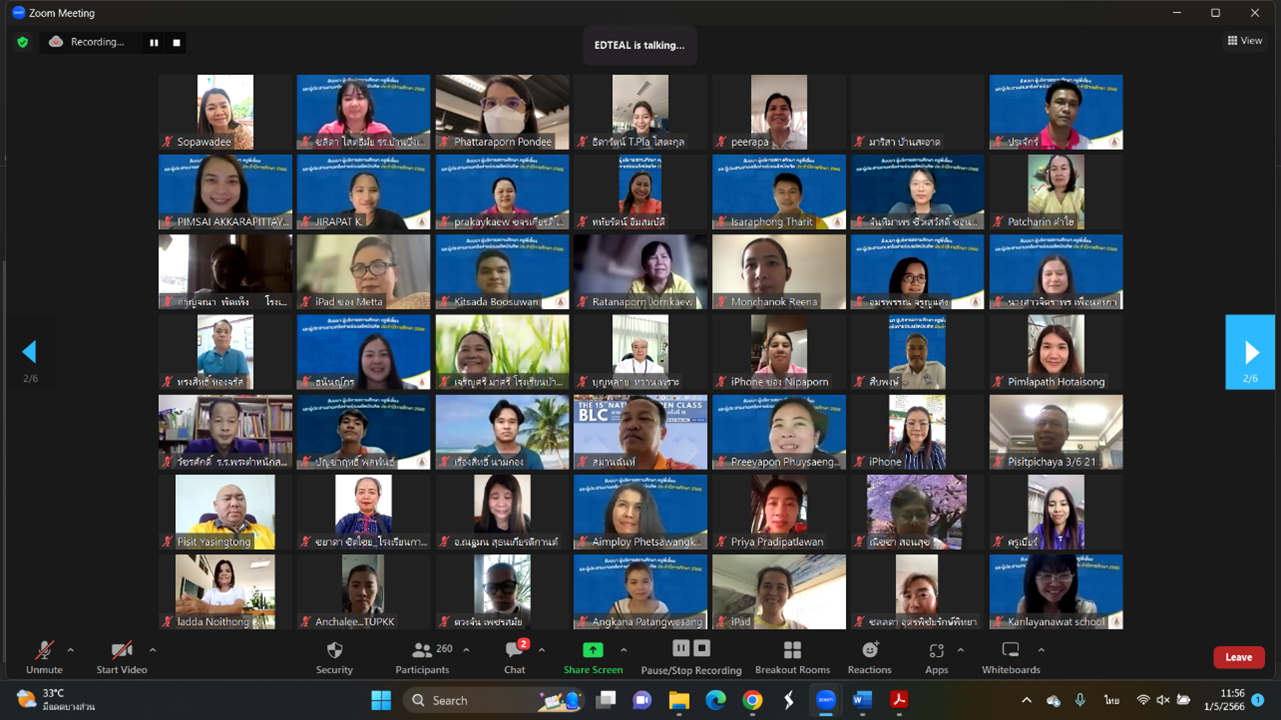Open the Security shield options
Screen dimensions: 1281x720
(334, 657)
